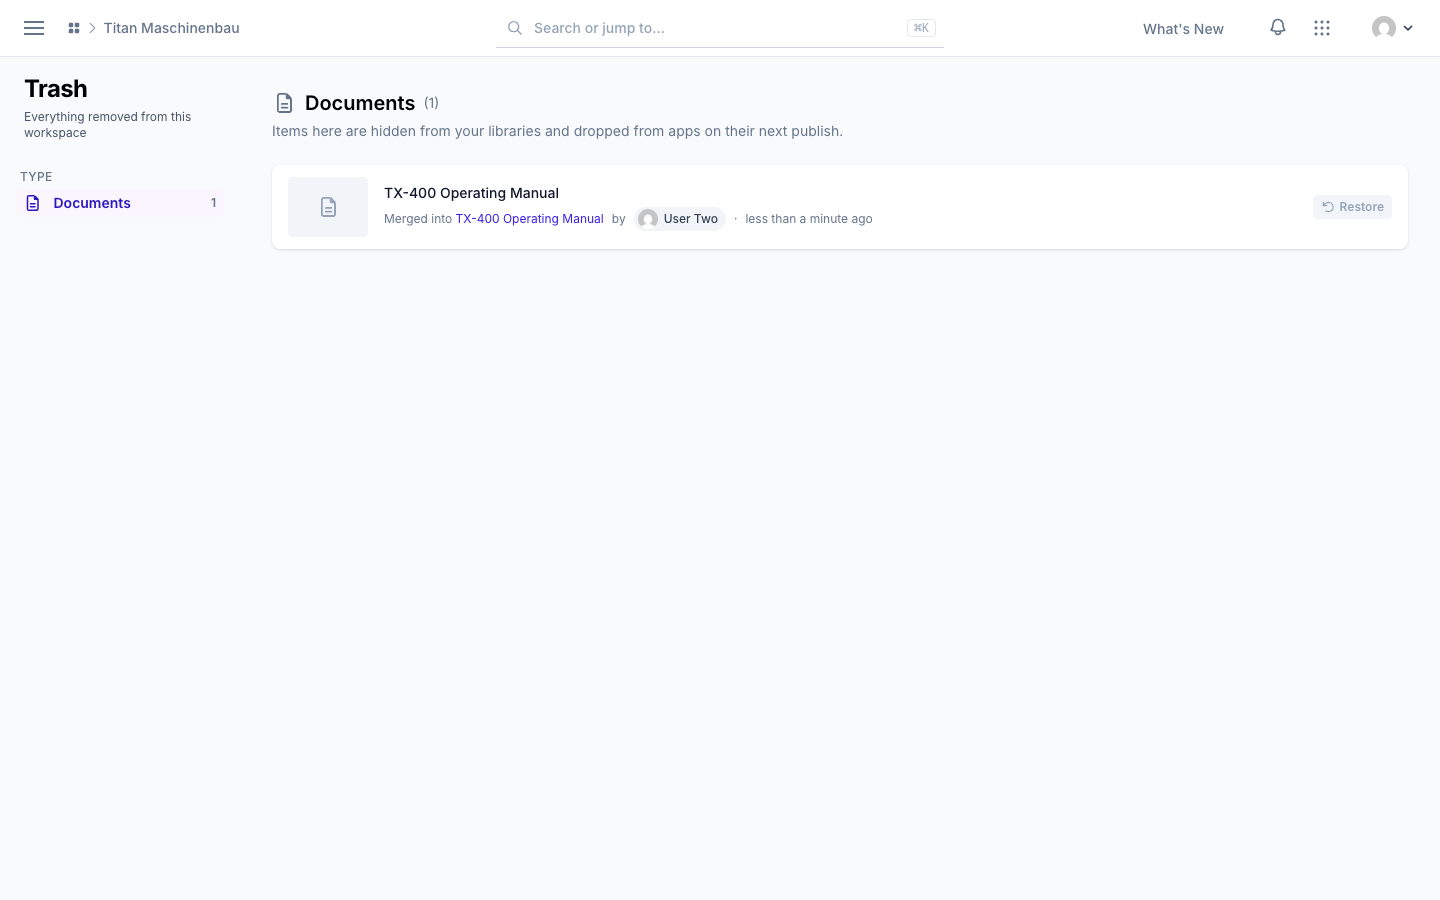The height and width of the screenshot is (900, 1440).
Task: Click the workspace grid icon in breadcrumb
Action: coord(74,28)
